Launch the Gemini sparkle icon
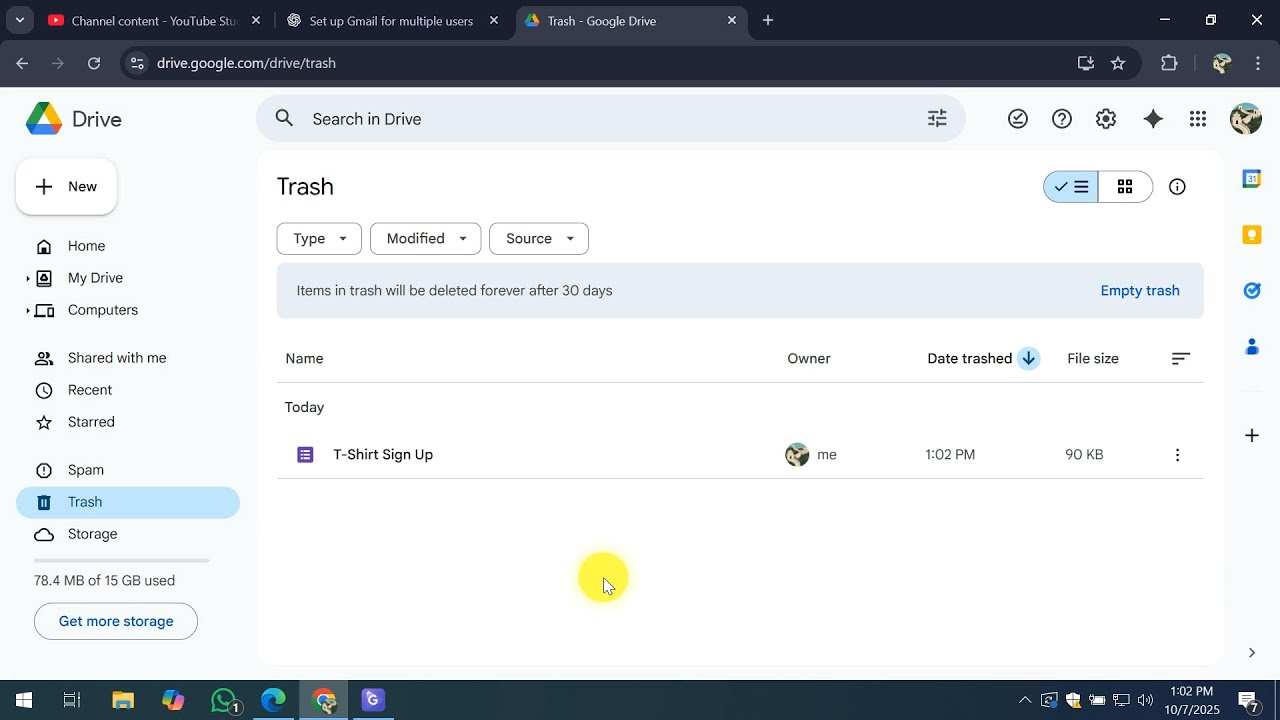Screen dimensions: 1280x720 (1153, 119)
